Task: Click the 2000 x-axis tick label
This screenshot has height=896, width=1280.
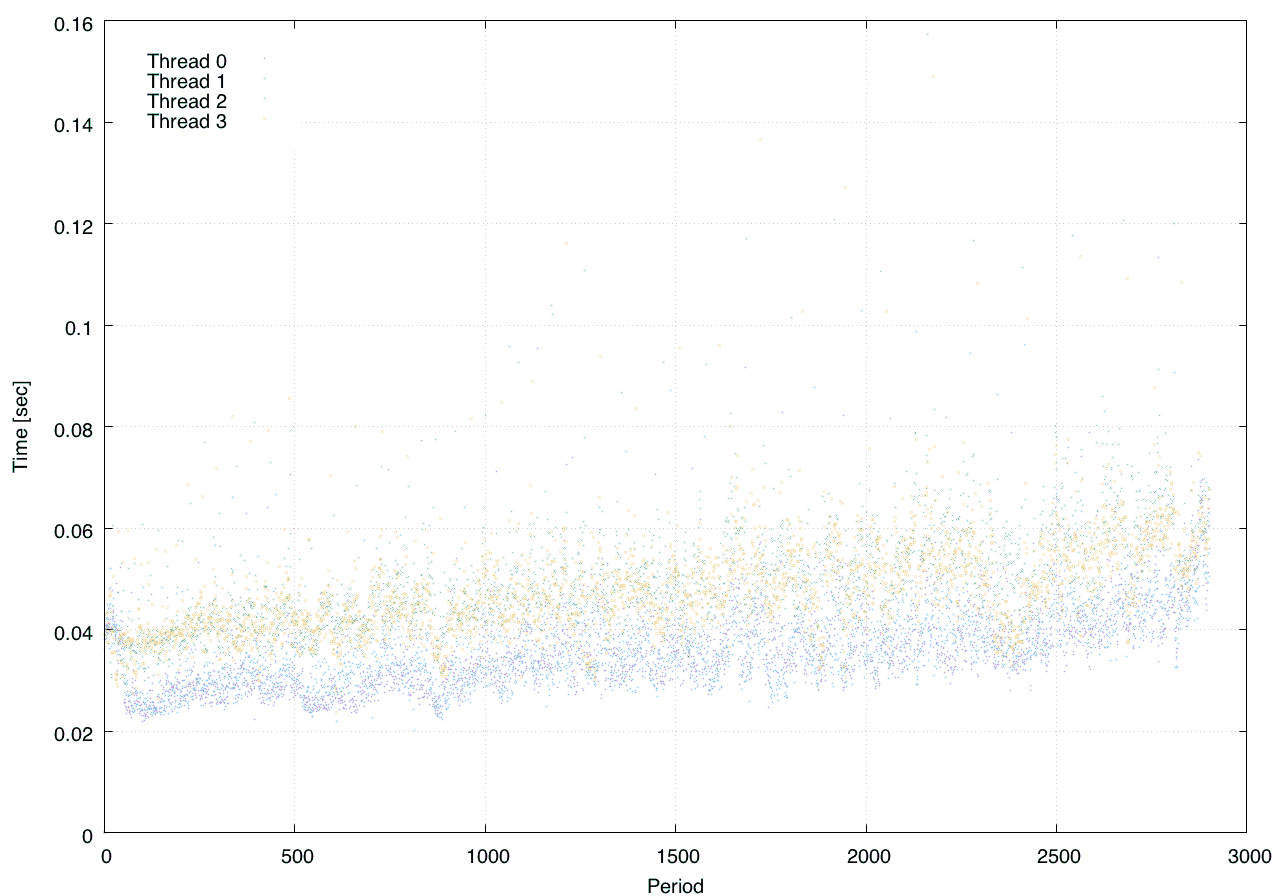Action: 865,856
